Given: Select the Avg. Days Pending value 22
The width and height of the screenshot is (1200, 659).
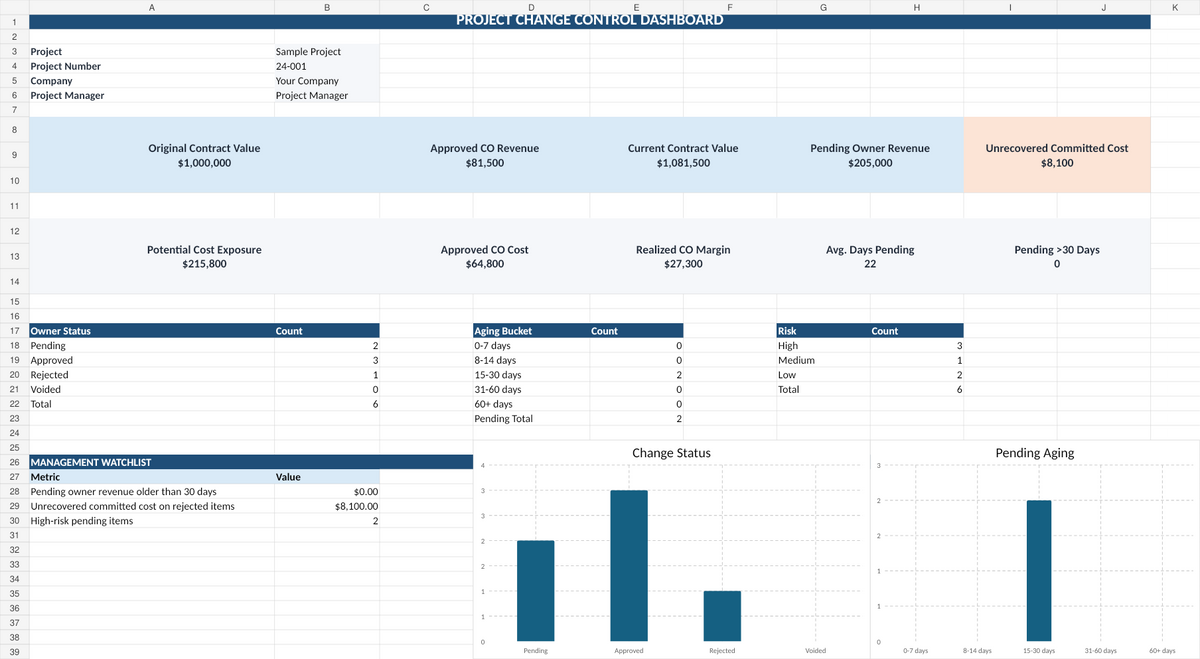Looking at the screenshot, I should tap(870, 264).
